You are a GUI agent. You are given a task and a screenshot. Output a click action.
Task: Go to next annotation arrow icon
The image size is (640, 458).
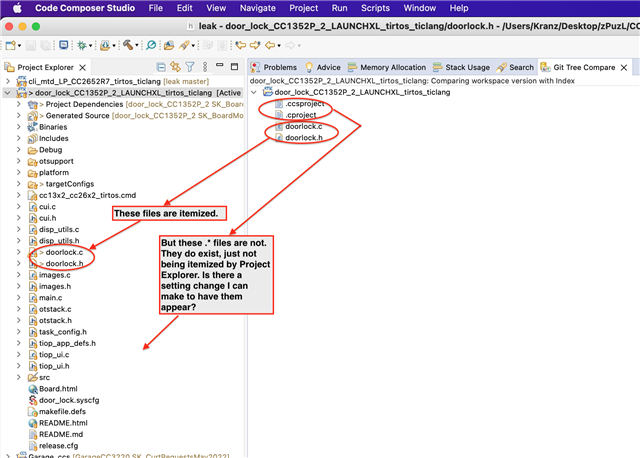pos(255,45)
